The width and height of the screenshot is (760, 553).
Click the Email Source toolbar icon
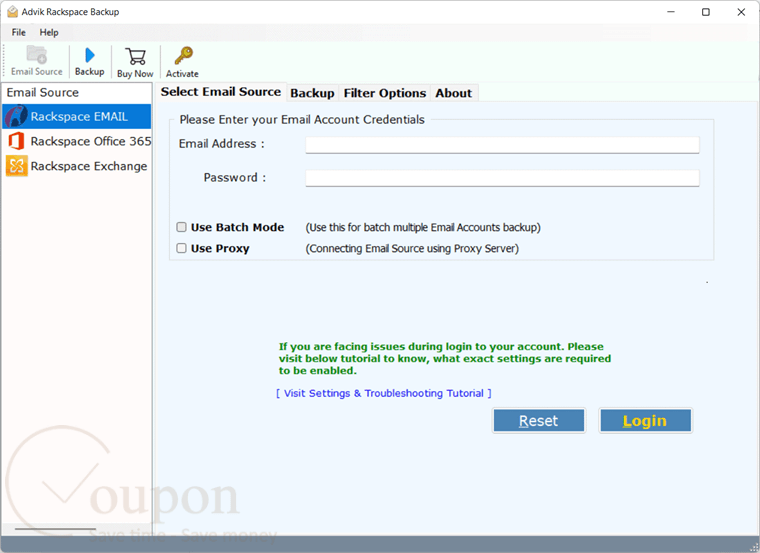(x=37, y=61)
